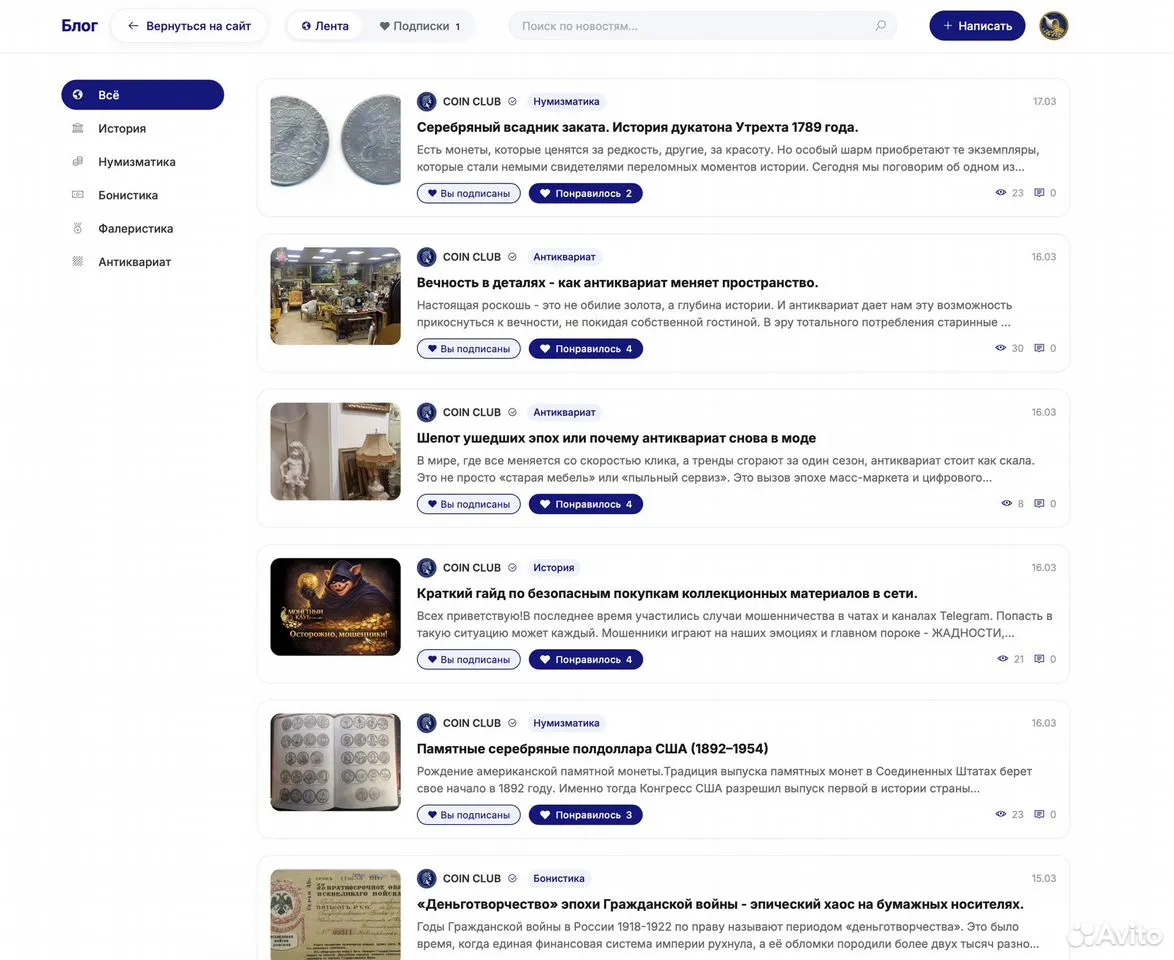Screen dimensions: 1174x960
Task: Click COIN CLUB avatar on полдоллара США post
Action: 427,723
